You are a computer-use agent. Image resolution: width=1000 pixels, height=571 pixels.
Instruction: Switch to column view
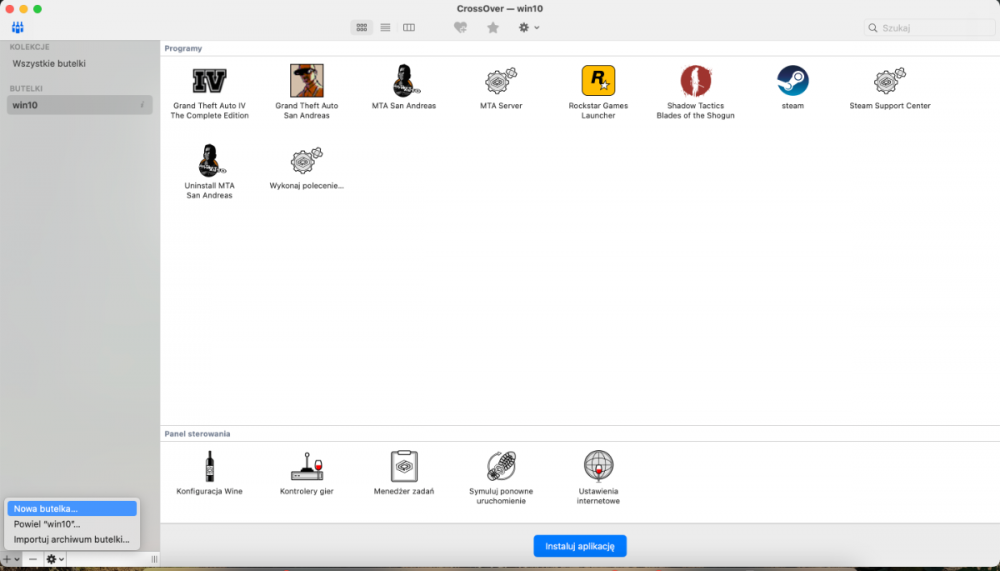pyautogui.click(x=409, y=27)
